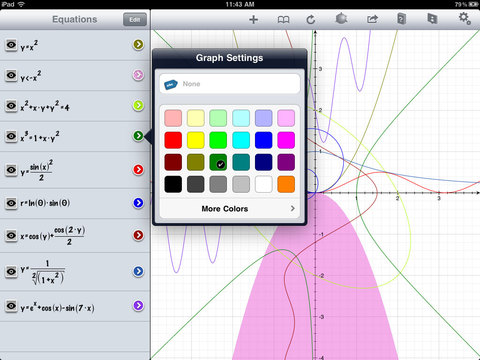480x360 pixels.
Task: Open purple arrow for y=e^x+cos(x) equation
Action: (x=138, y=305)
